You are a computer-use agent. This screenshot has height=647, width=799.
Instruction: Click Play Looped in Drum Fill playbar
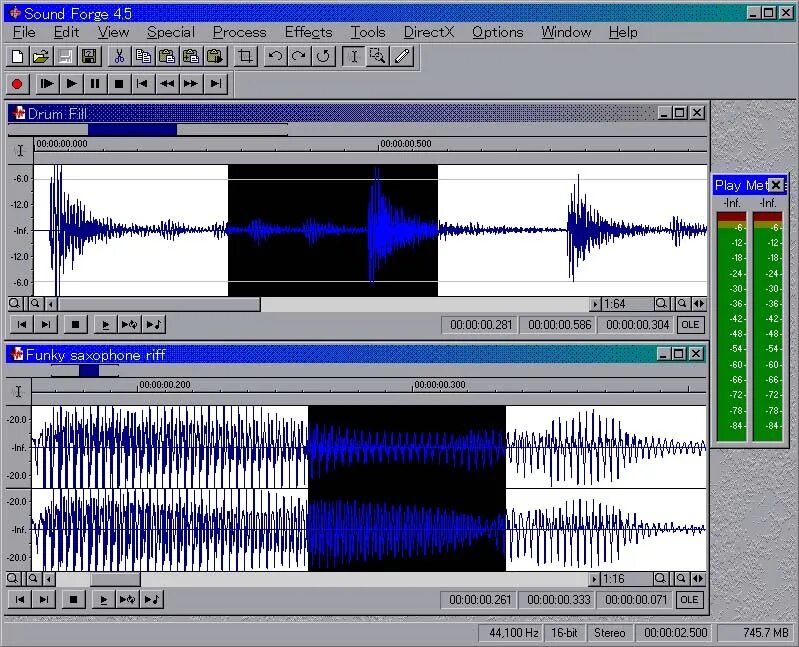pos(129,325)
